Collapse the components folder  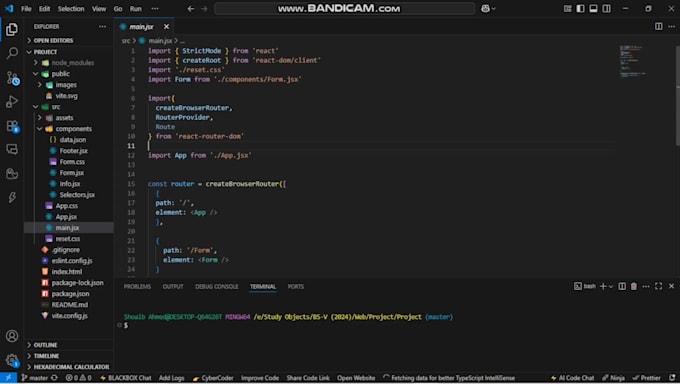(73, 129)
